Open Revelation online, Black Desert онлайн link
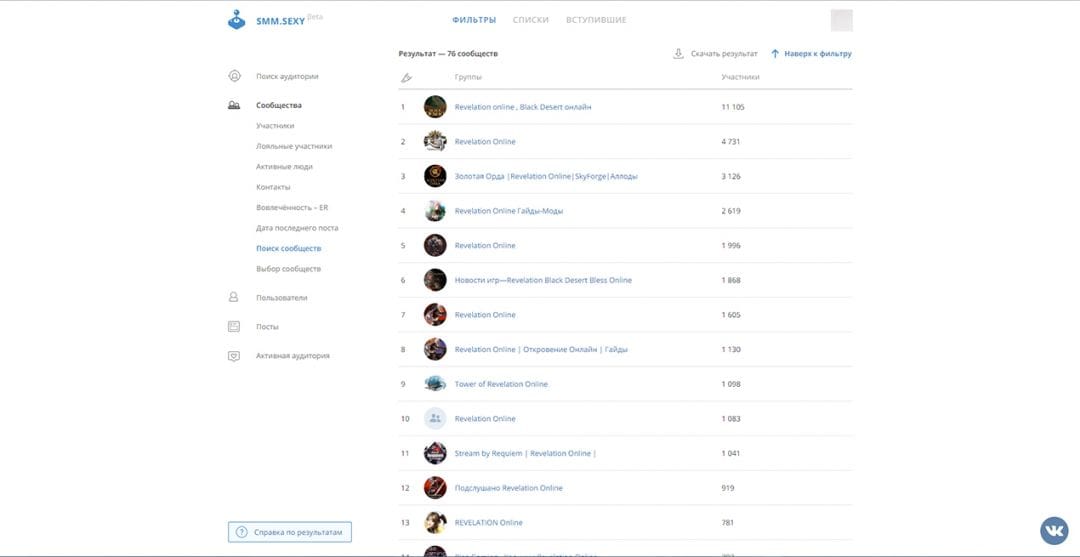 [x=523, y=107]
